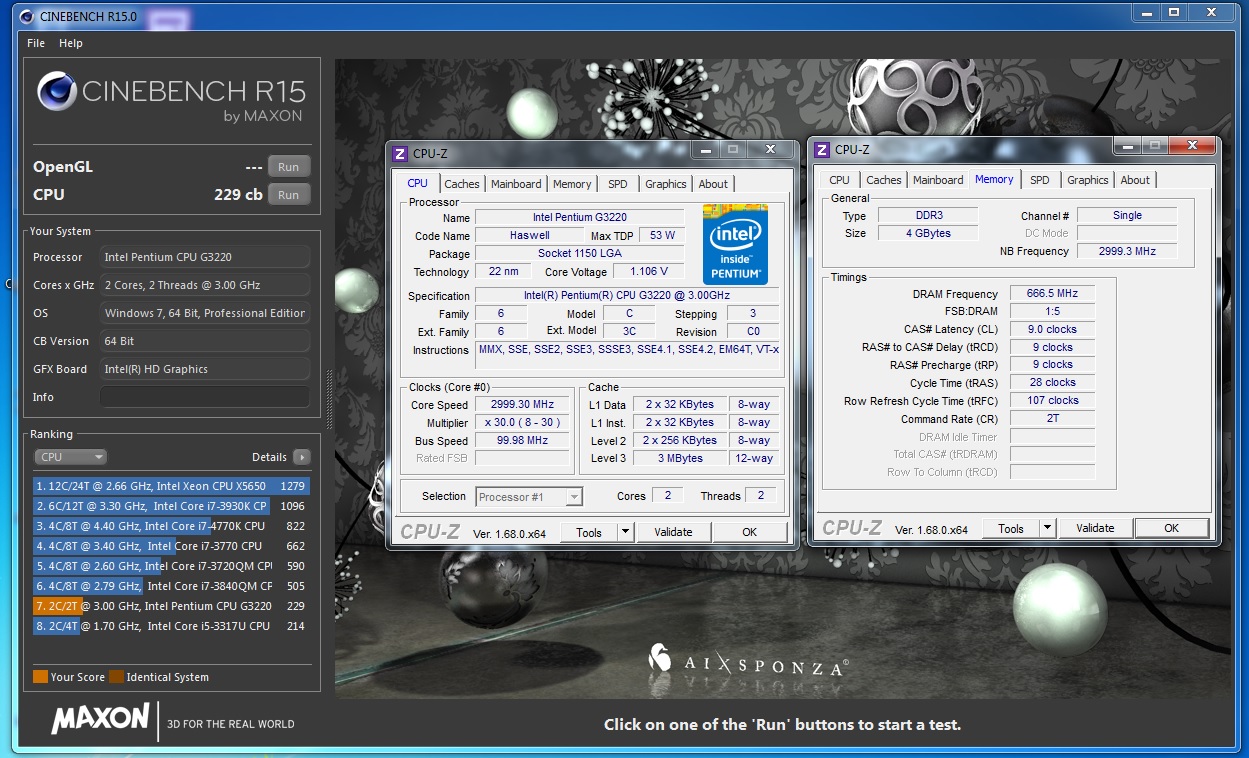Image resolution: width=1249 pixels, height=758 pixels.
Task: Select ranking entry Intel Xeon CPU X5650
Action: (x=171, y=486)
